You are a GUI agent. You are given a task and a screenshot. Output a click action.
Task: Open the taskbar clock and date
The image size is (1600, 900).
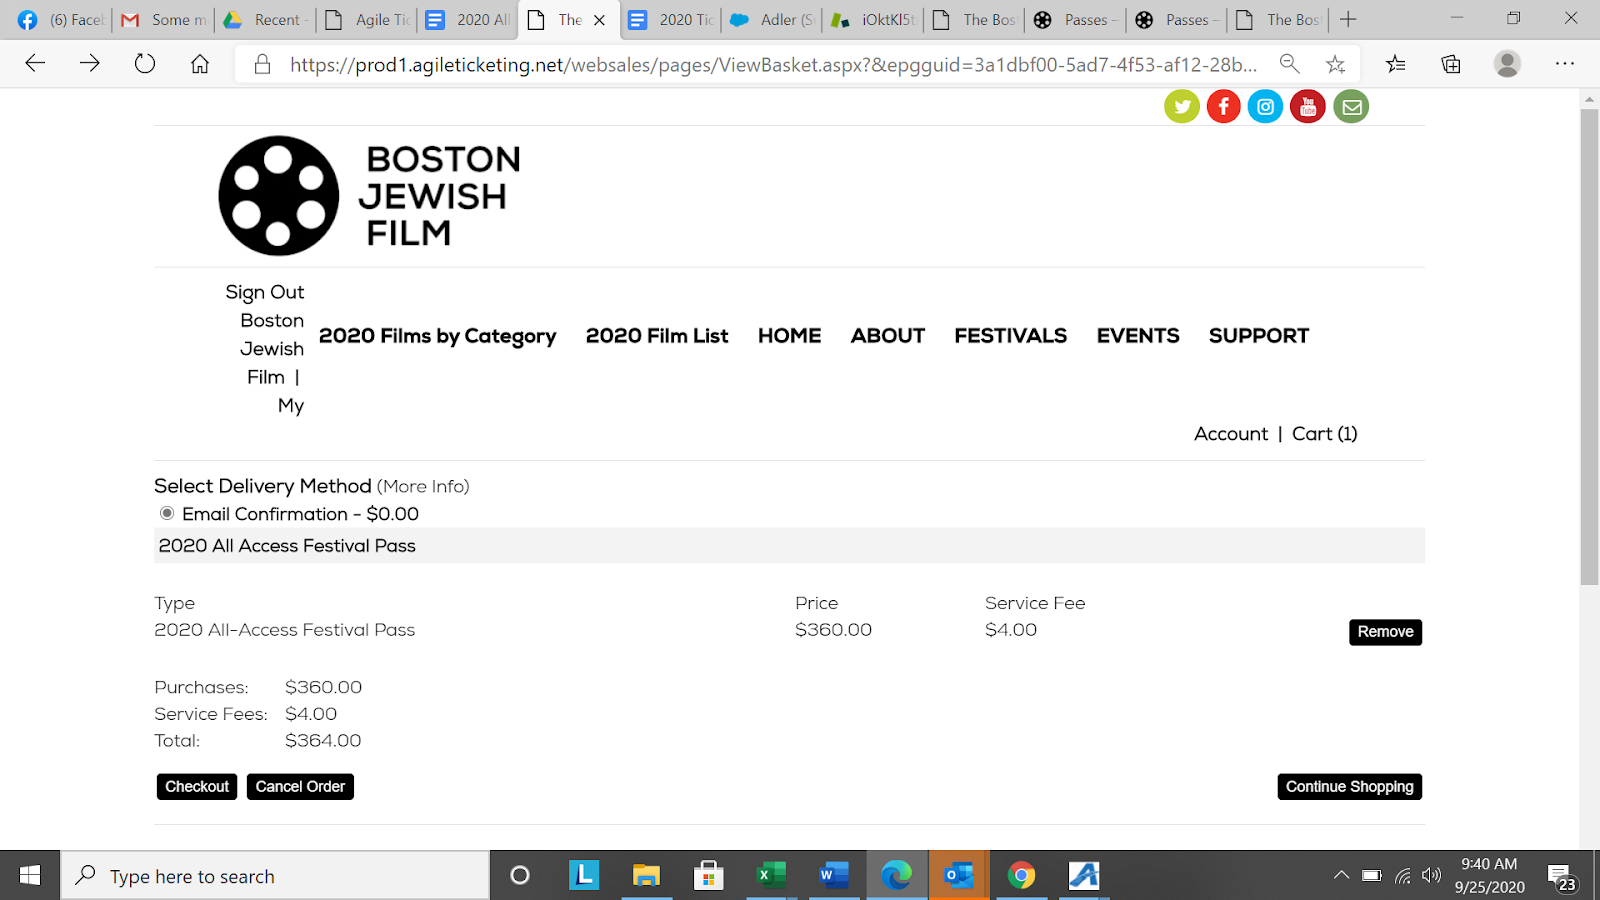pyautogui.click(x=1489, y=876)
